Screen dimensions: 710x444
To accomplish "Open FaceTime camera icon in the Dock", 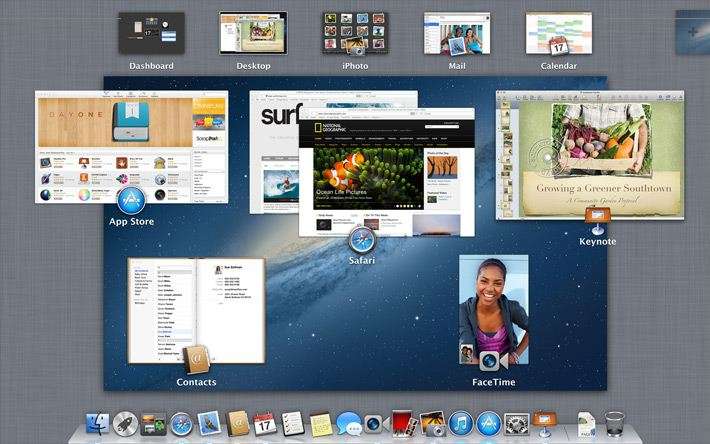I will point(376,424).
